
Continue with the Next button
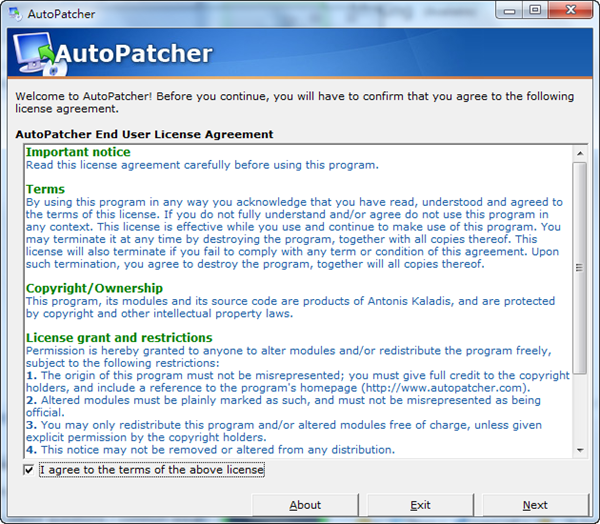click(x=535, y=505)
